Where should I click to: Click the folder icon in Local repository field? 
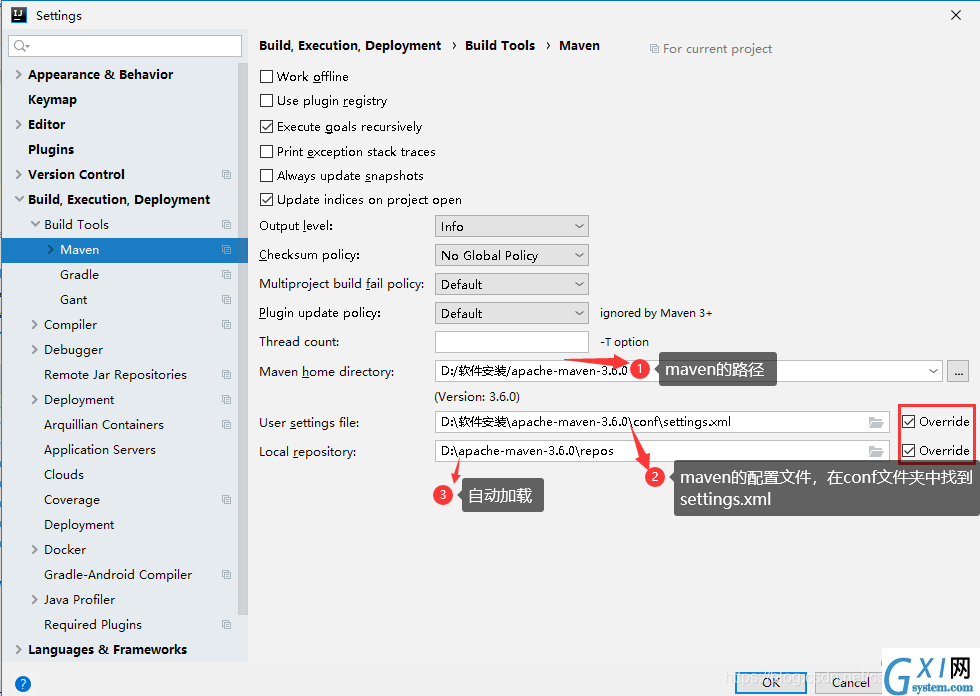[876, 451]
